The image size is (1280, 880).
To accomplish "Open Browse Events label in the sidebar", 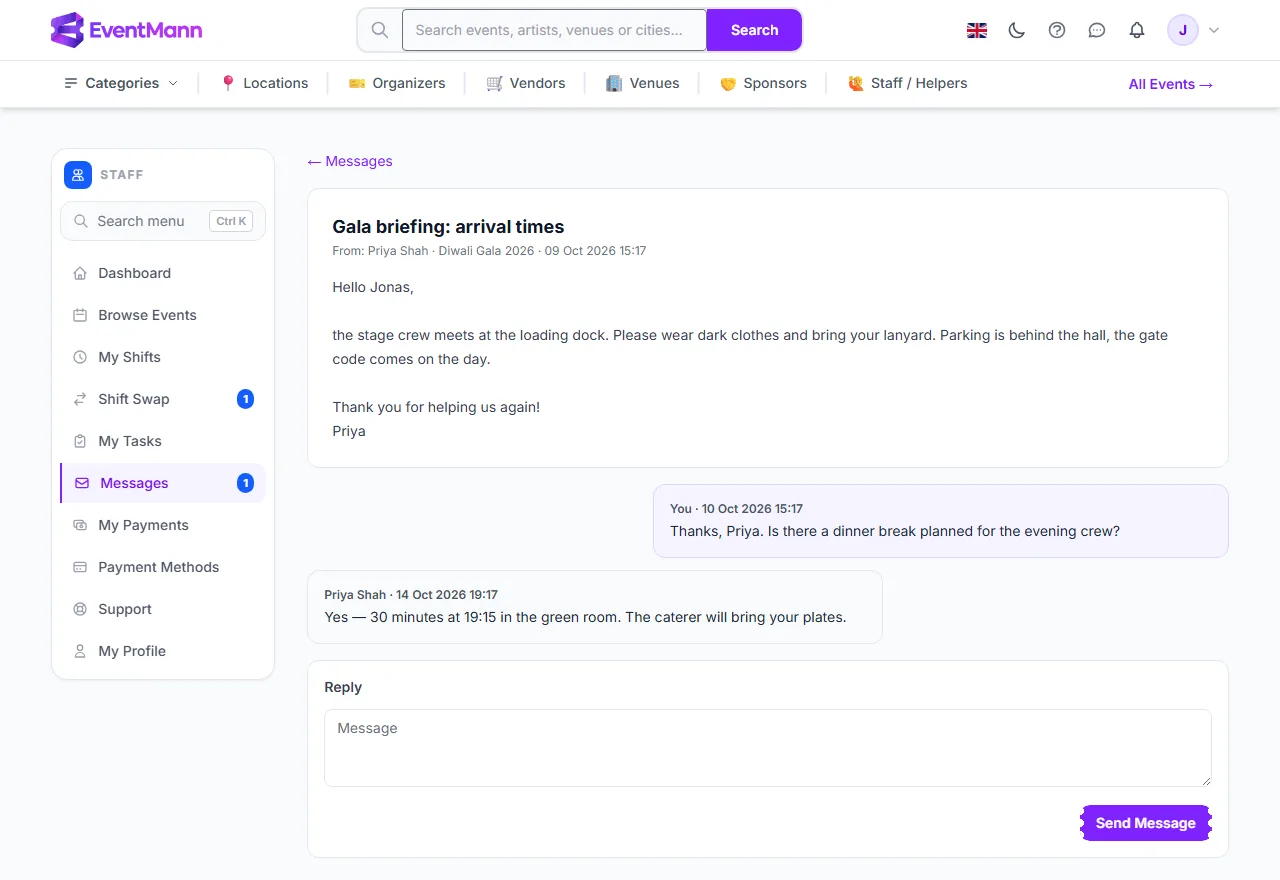I will [147, 315].
